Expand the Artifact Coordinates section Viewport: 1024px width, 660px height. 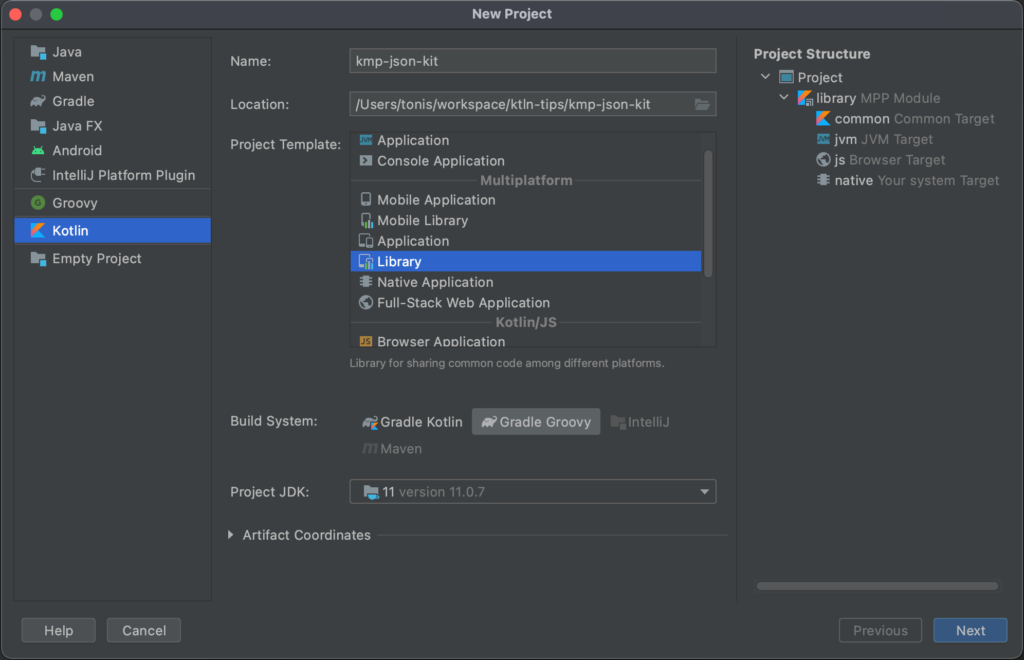[x=233, y=536]
